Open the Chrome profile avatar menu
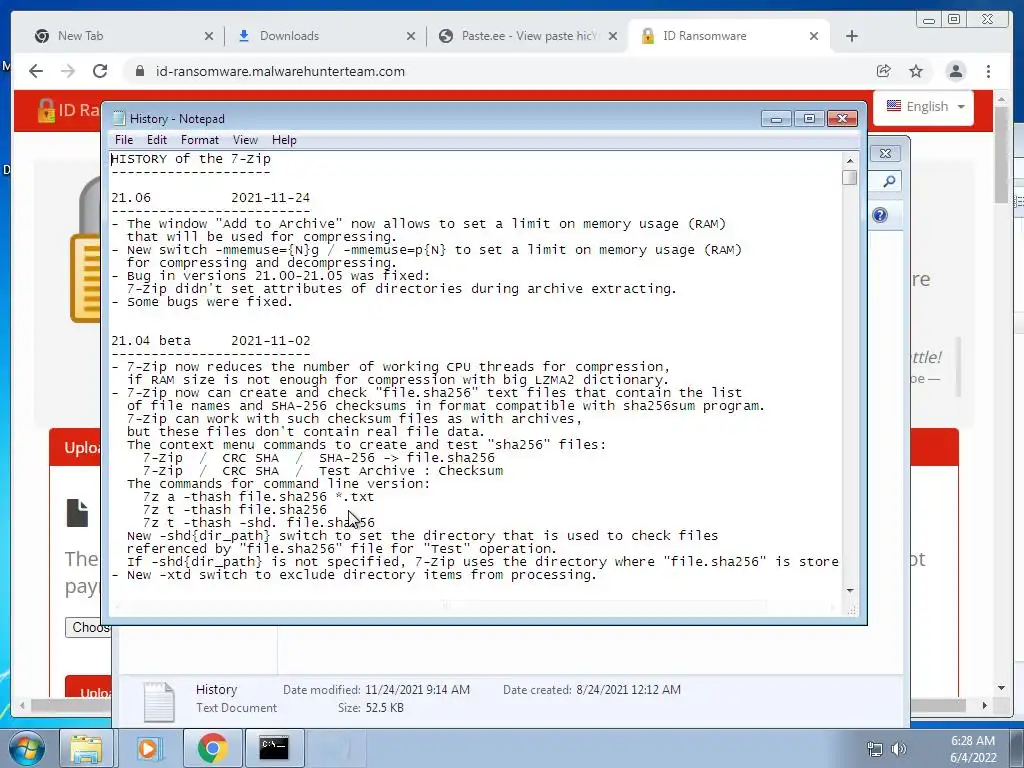This screenshot has height=768, width=1024. click(x=955, y=71)
